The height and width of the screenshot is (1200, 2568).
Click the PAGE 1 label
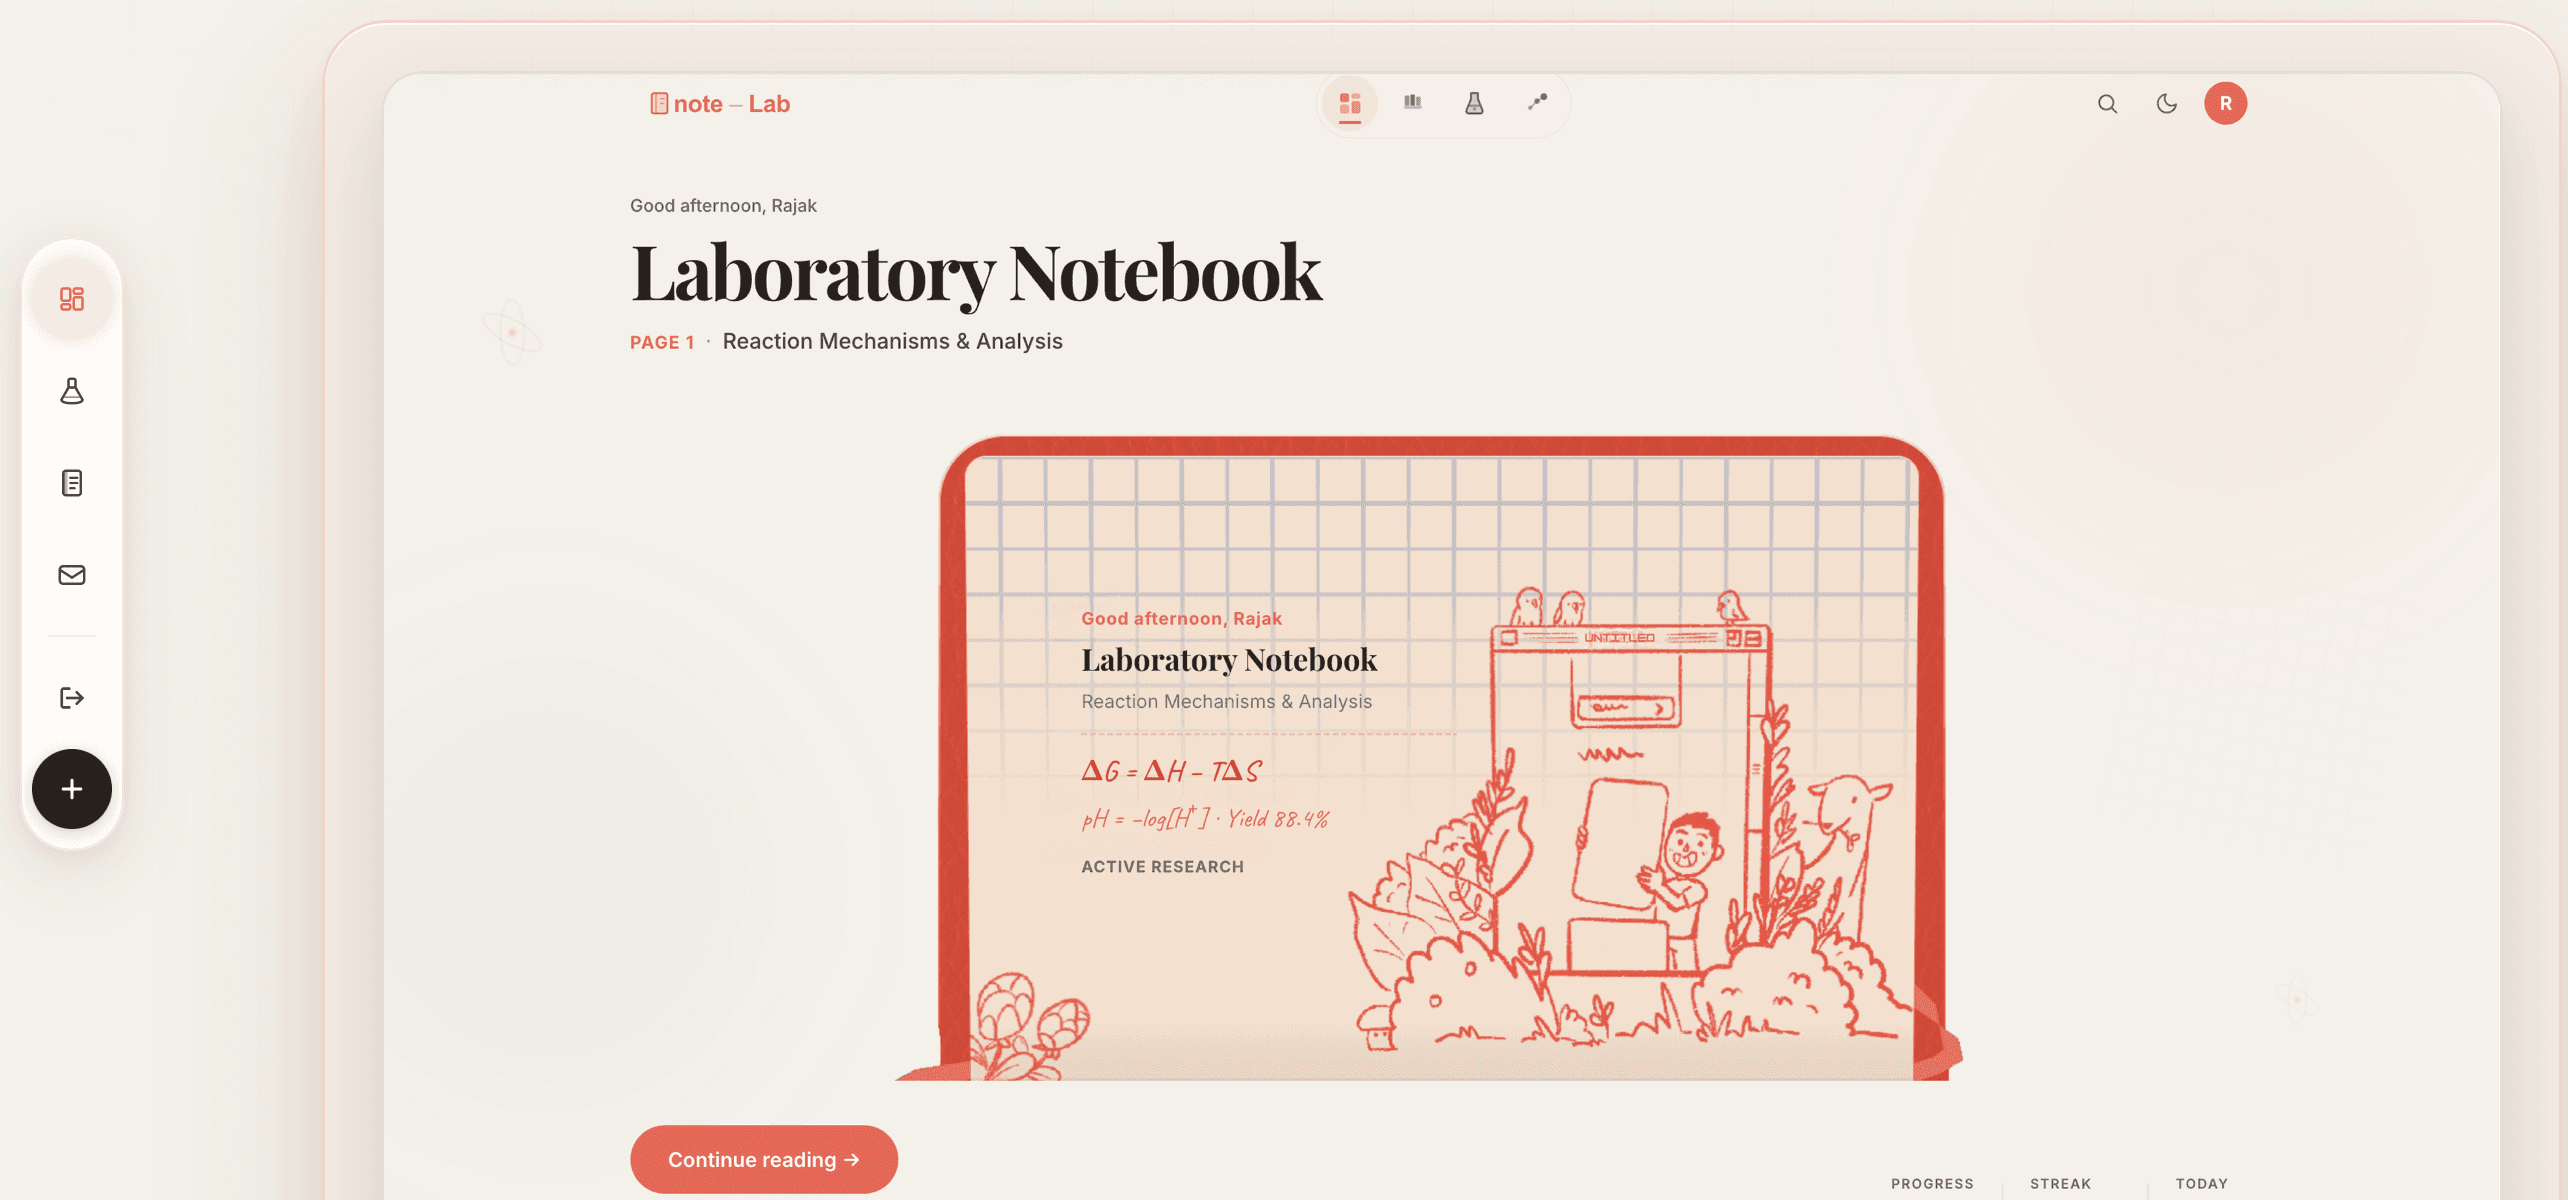coord(662,342)
